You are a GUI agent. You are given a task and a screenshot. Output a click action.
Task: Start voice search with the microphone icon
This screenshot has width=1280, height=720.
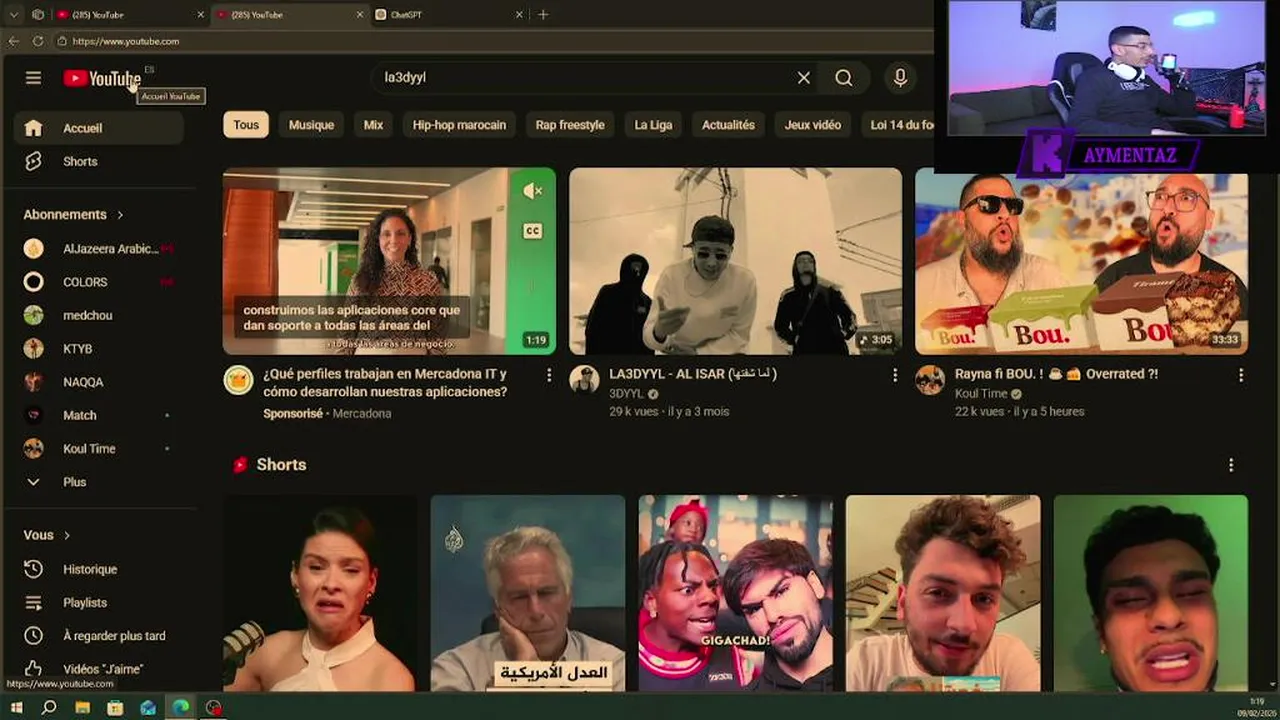coord(900,78)
